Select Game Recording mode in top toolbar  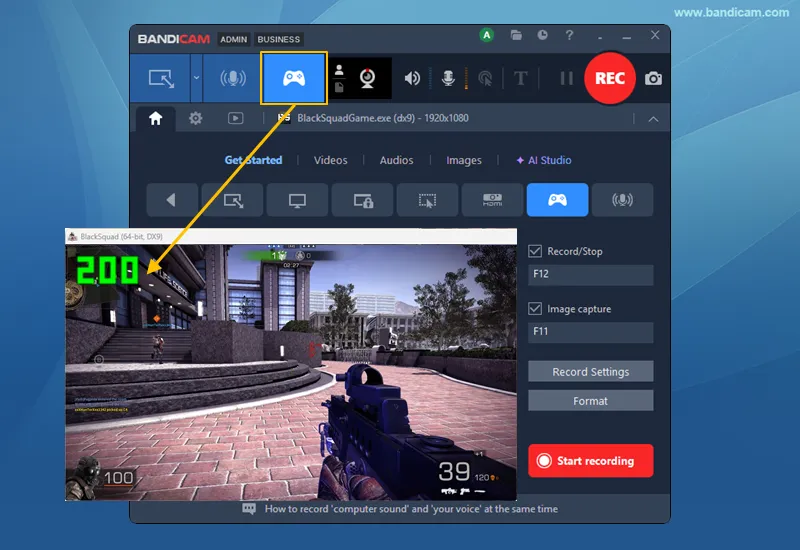tap(294, 78)
